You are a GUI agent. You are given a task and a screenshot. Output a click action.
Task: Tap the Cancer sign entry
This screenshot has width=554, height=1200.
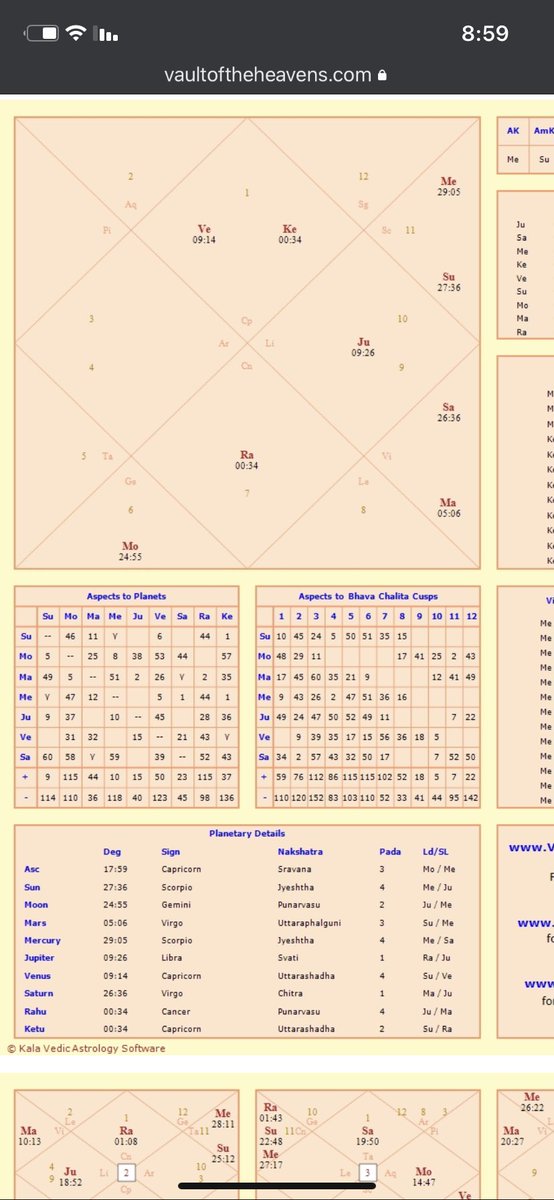tap(175, 1011)
